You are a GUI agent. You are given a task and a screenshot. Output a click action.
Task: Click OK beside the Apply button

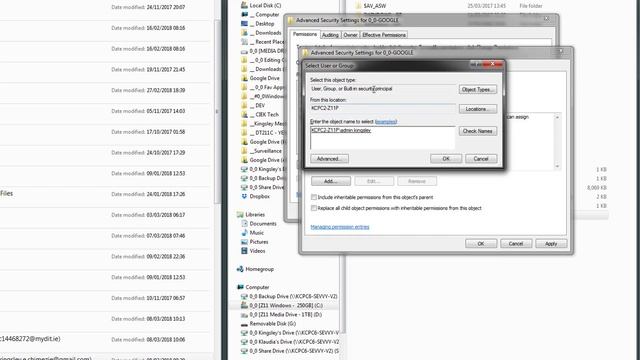pos(481,244)
